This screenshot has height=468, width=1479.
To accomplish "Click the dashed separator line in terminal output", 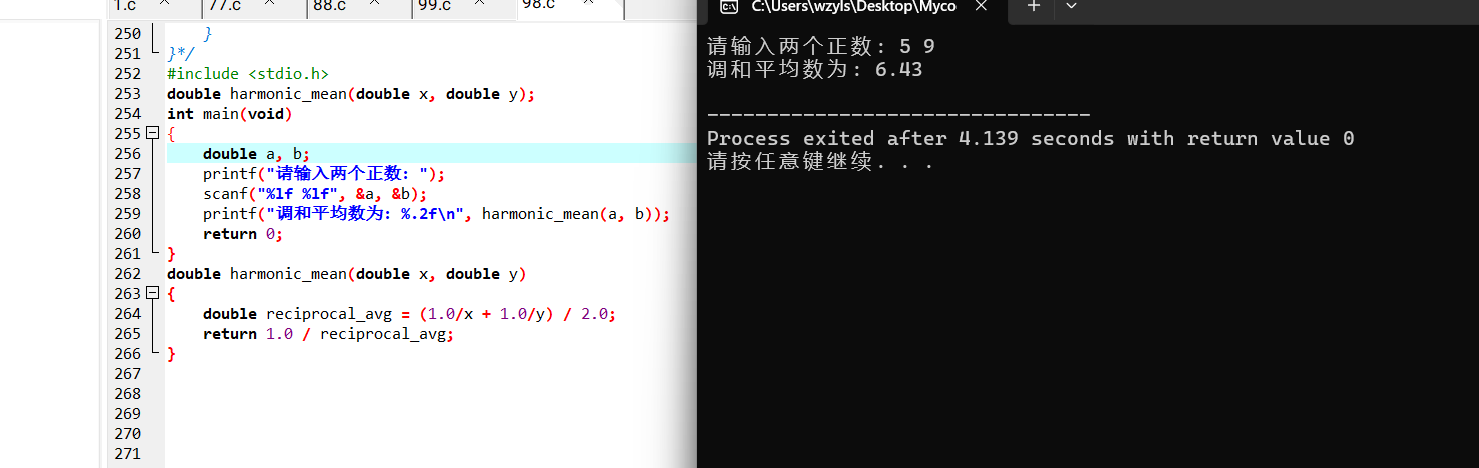I will (x=898, y=116).
